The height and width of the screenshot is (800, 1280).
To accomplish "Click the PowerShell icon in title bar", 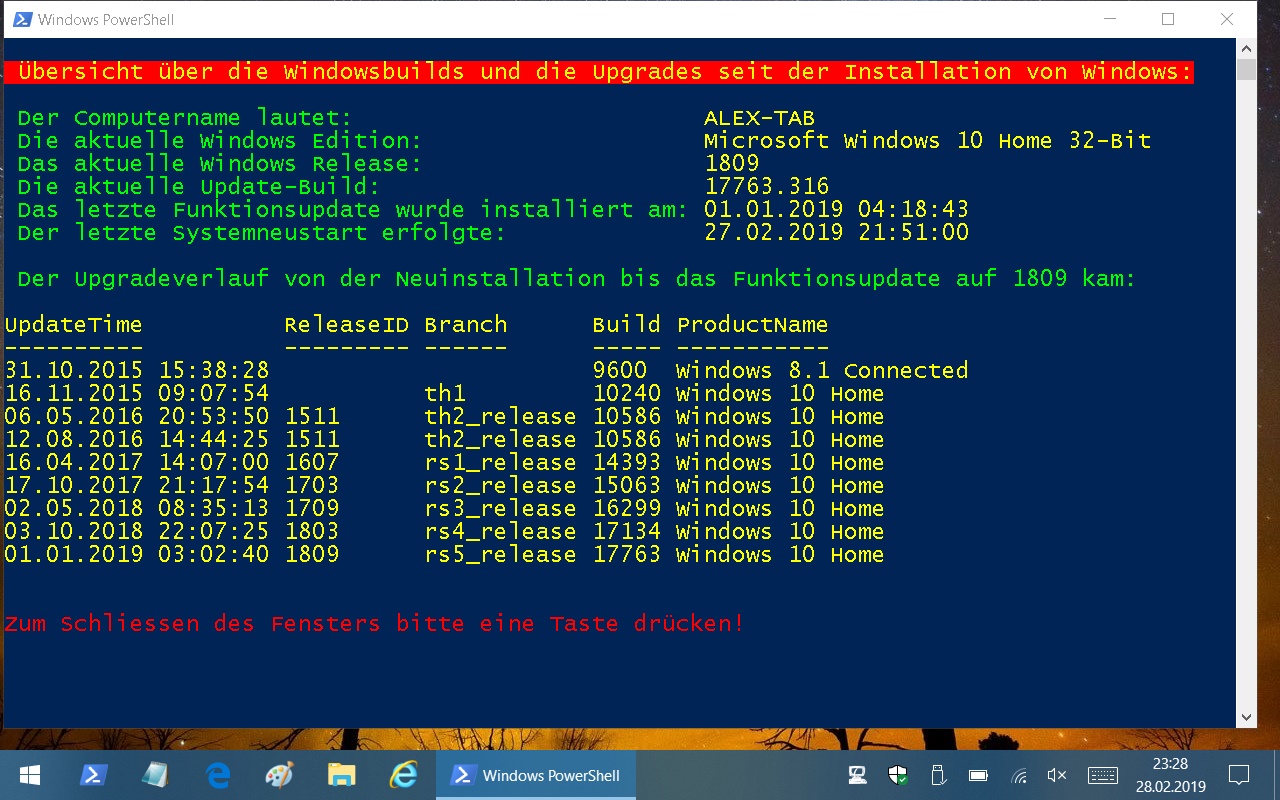I will click(x=22, y=19).
